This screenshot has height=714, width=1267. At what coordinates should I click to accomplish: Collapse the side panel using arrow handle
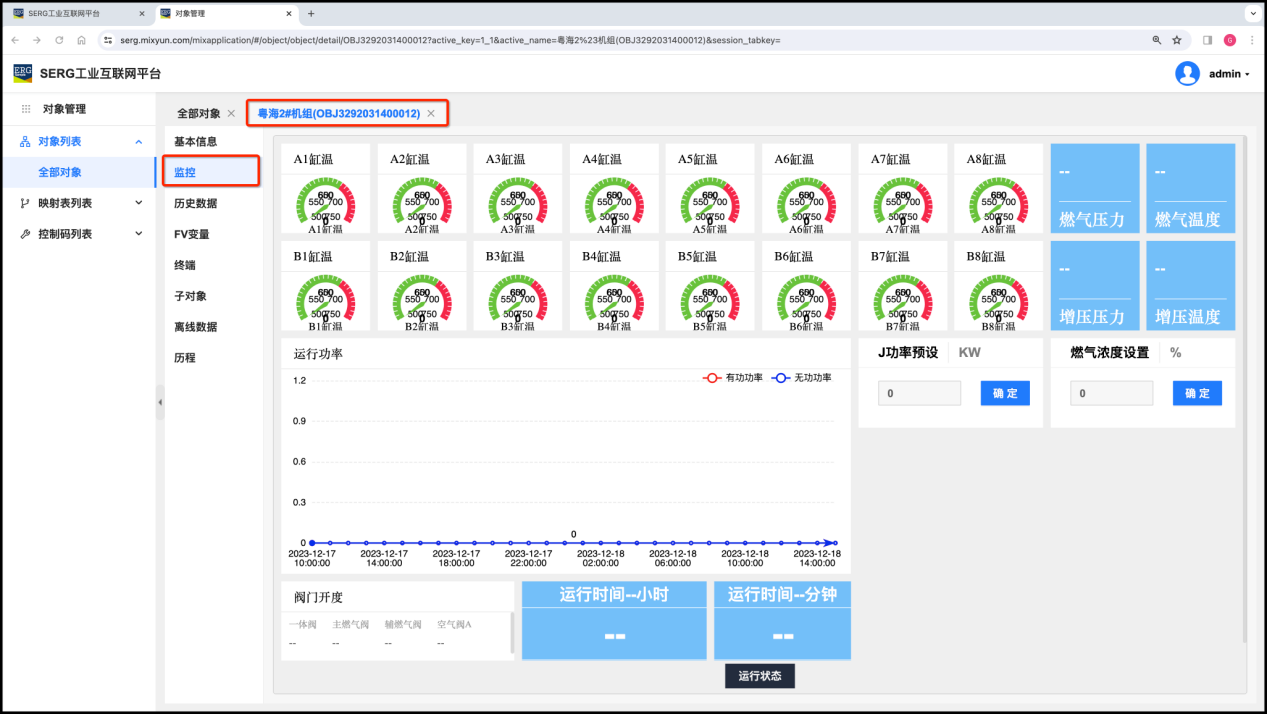tap(160, 402)
